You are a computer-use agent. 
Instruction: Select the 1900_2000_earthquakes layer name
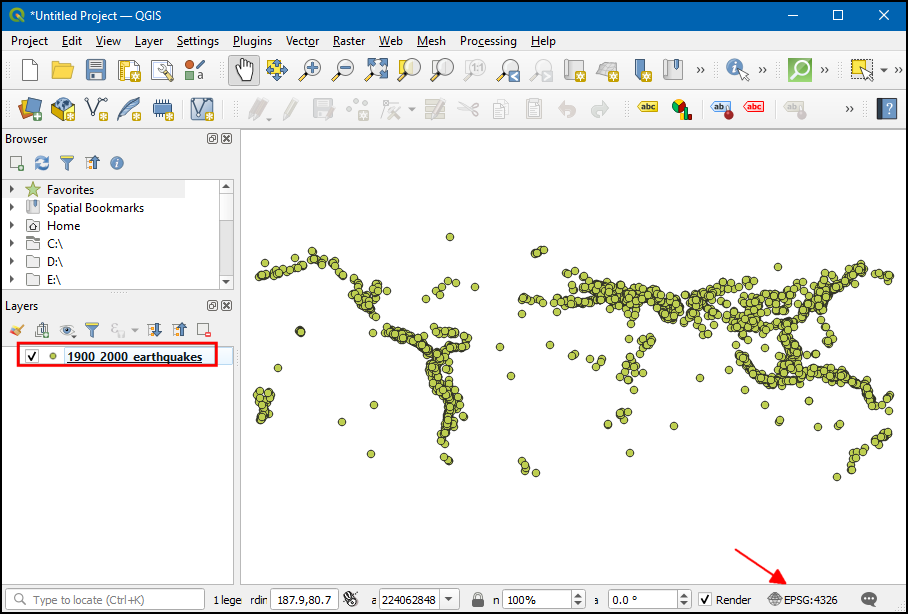pyautogui.click(x=134, y=357)
